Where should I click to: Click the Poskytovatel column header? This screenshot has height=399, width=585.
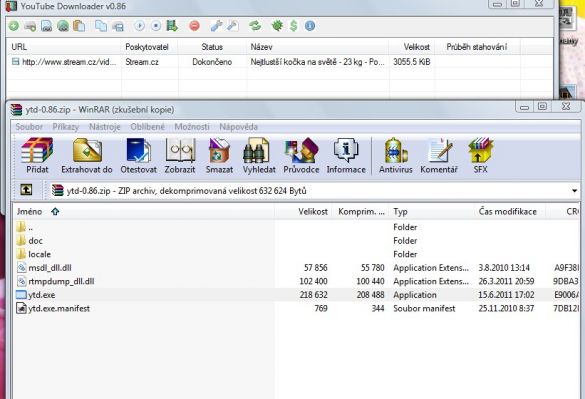click(150, 47)
